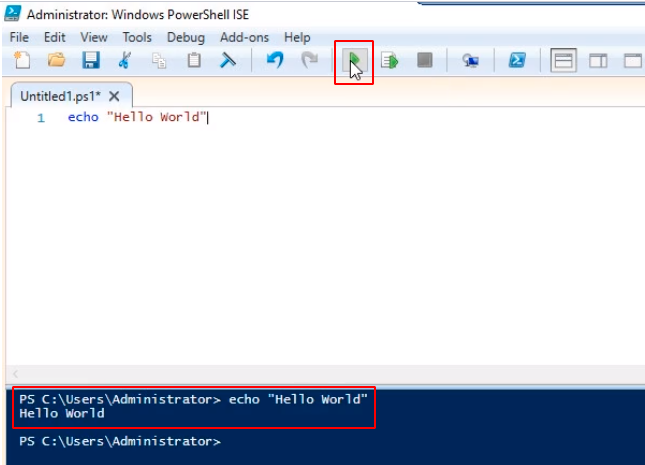Undo the last edit

coord(275,61)
